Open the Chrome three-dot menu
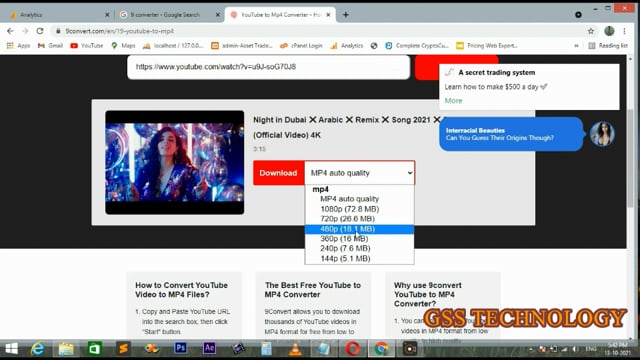This screenshot has height=360, width=640. 624,31
